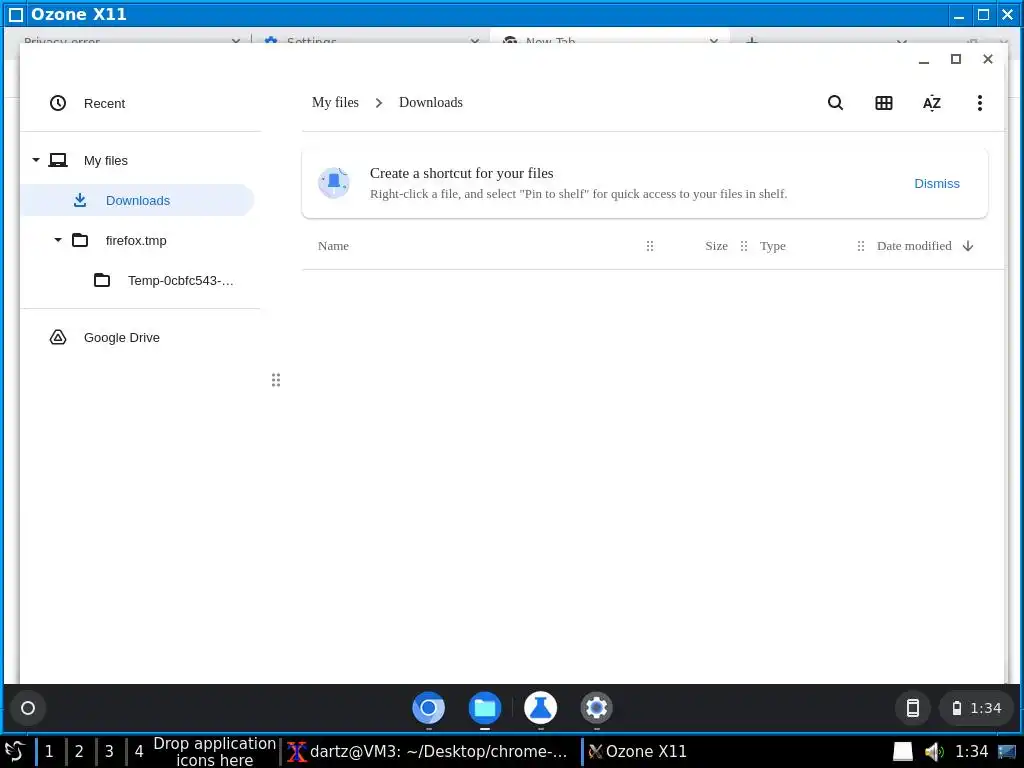Click the Name column resize handle

(x=650, y=246)
